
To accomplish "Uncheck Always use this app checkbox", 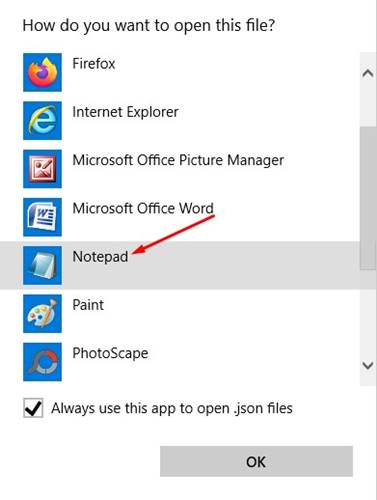I will (33, 408).
